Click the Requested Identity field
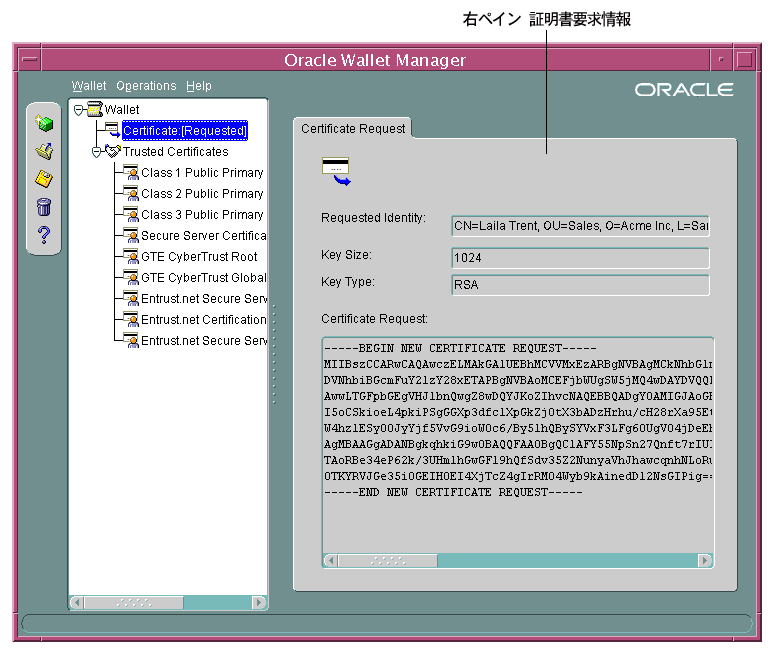The height and width of the screenshot is (654, 774). 580,226
